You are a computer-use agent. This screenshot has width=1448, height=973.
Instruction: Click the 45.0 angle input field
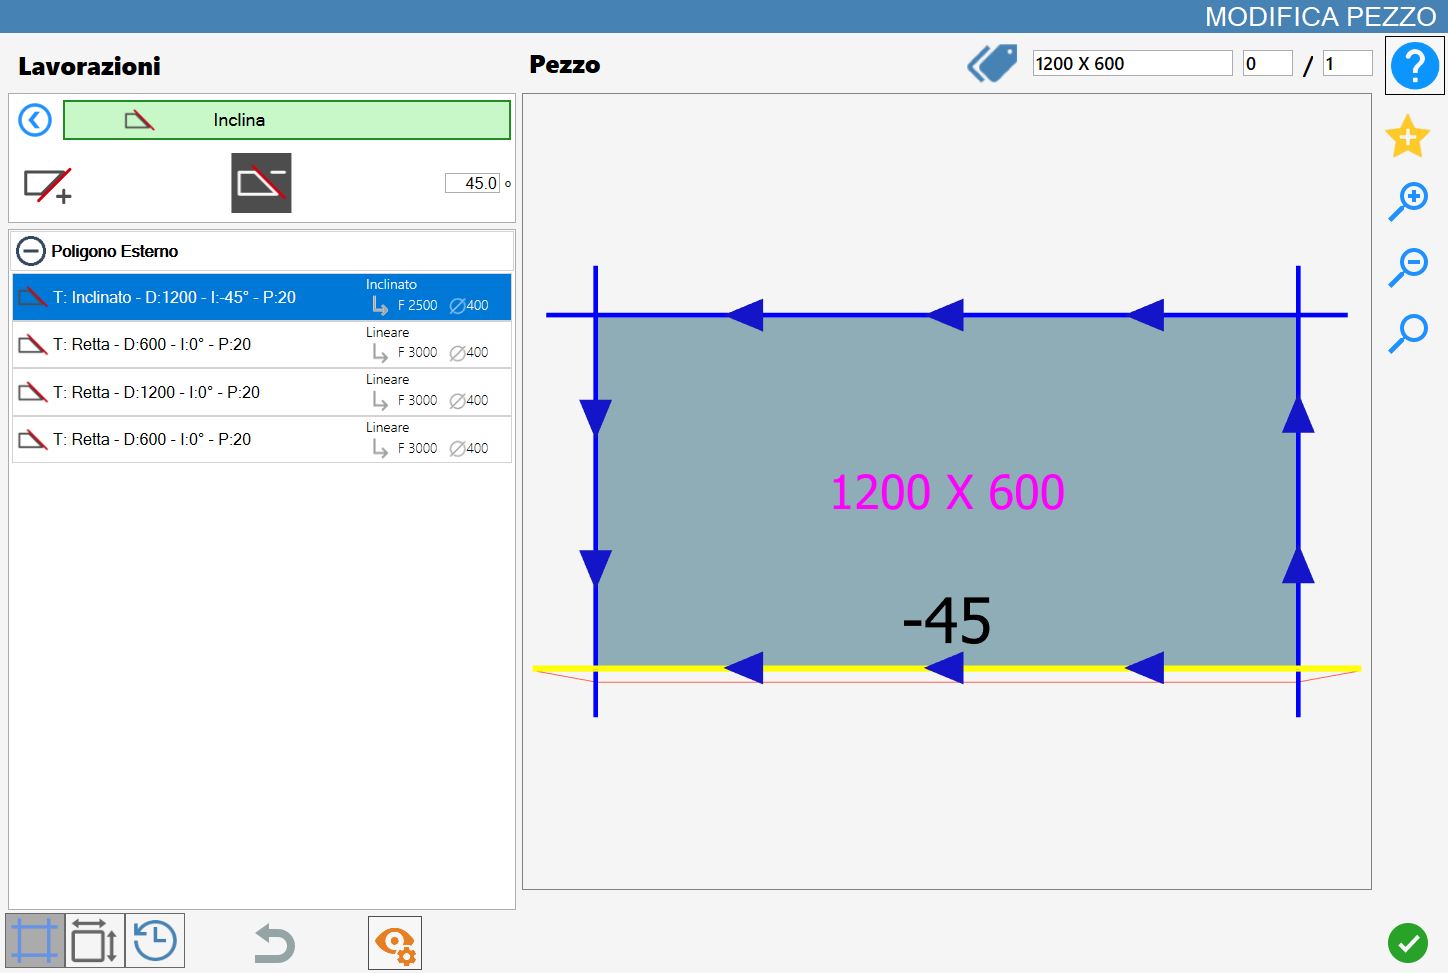(x=472, y=183)
